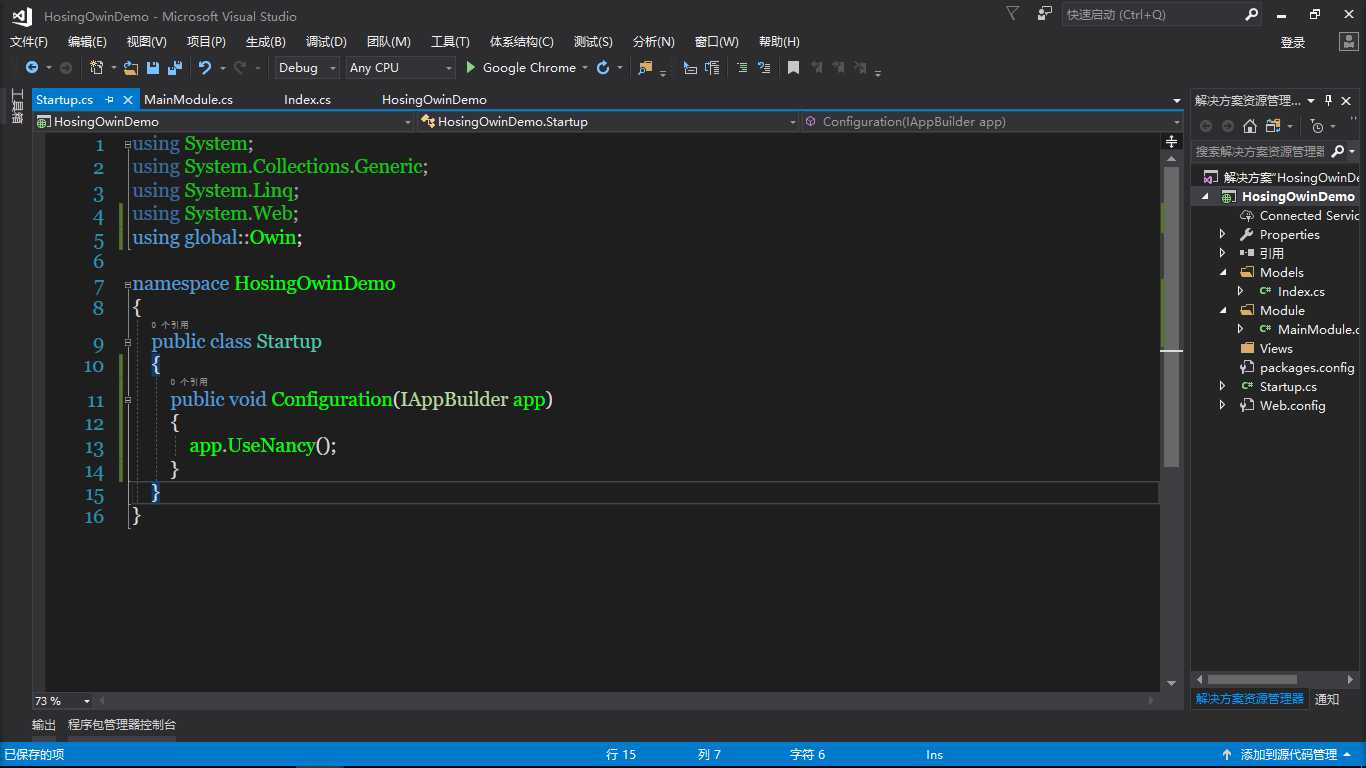Click the comment selected lines icon
Image resolution: width=1366 pixels, height=768 pixels.
tap(741, 67)
